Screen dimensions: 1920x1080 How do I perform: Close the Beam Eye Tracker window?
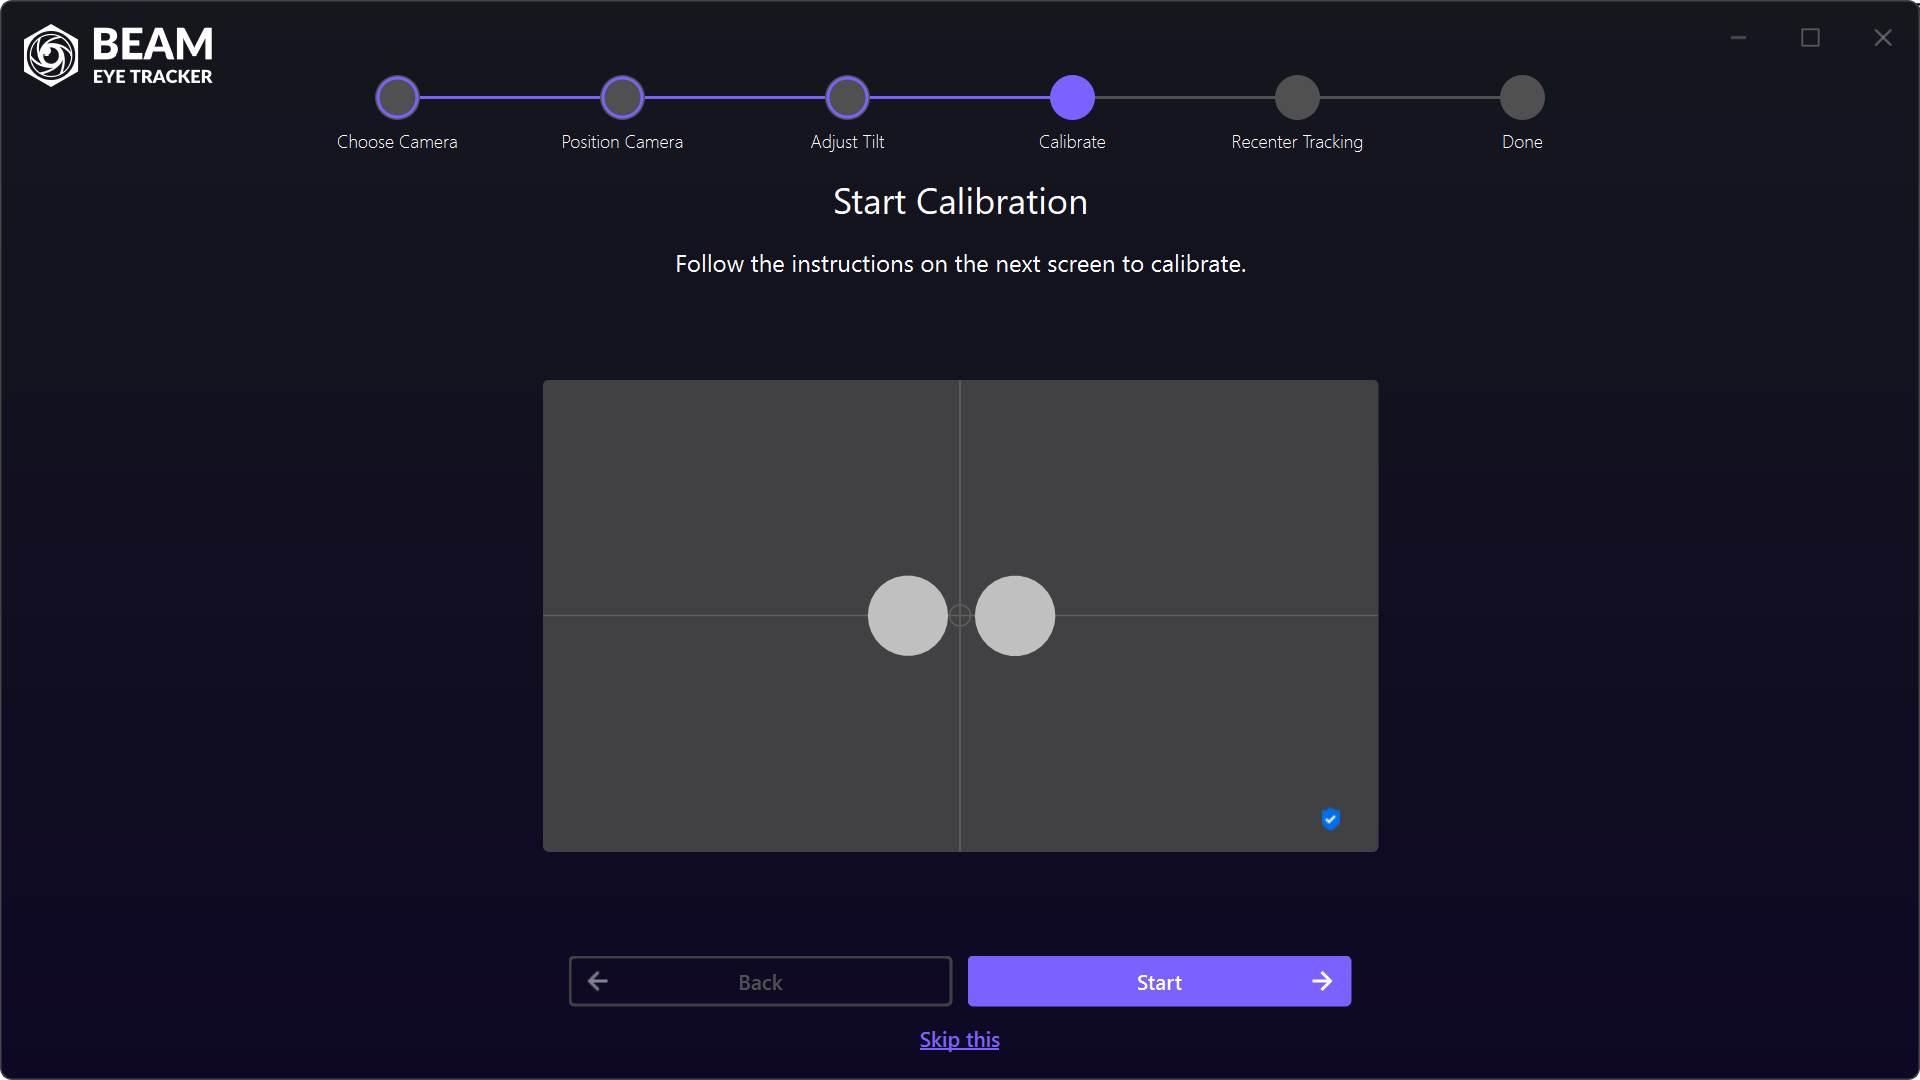1883,38
